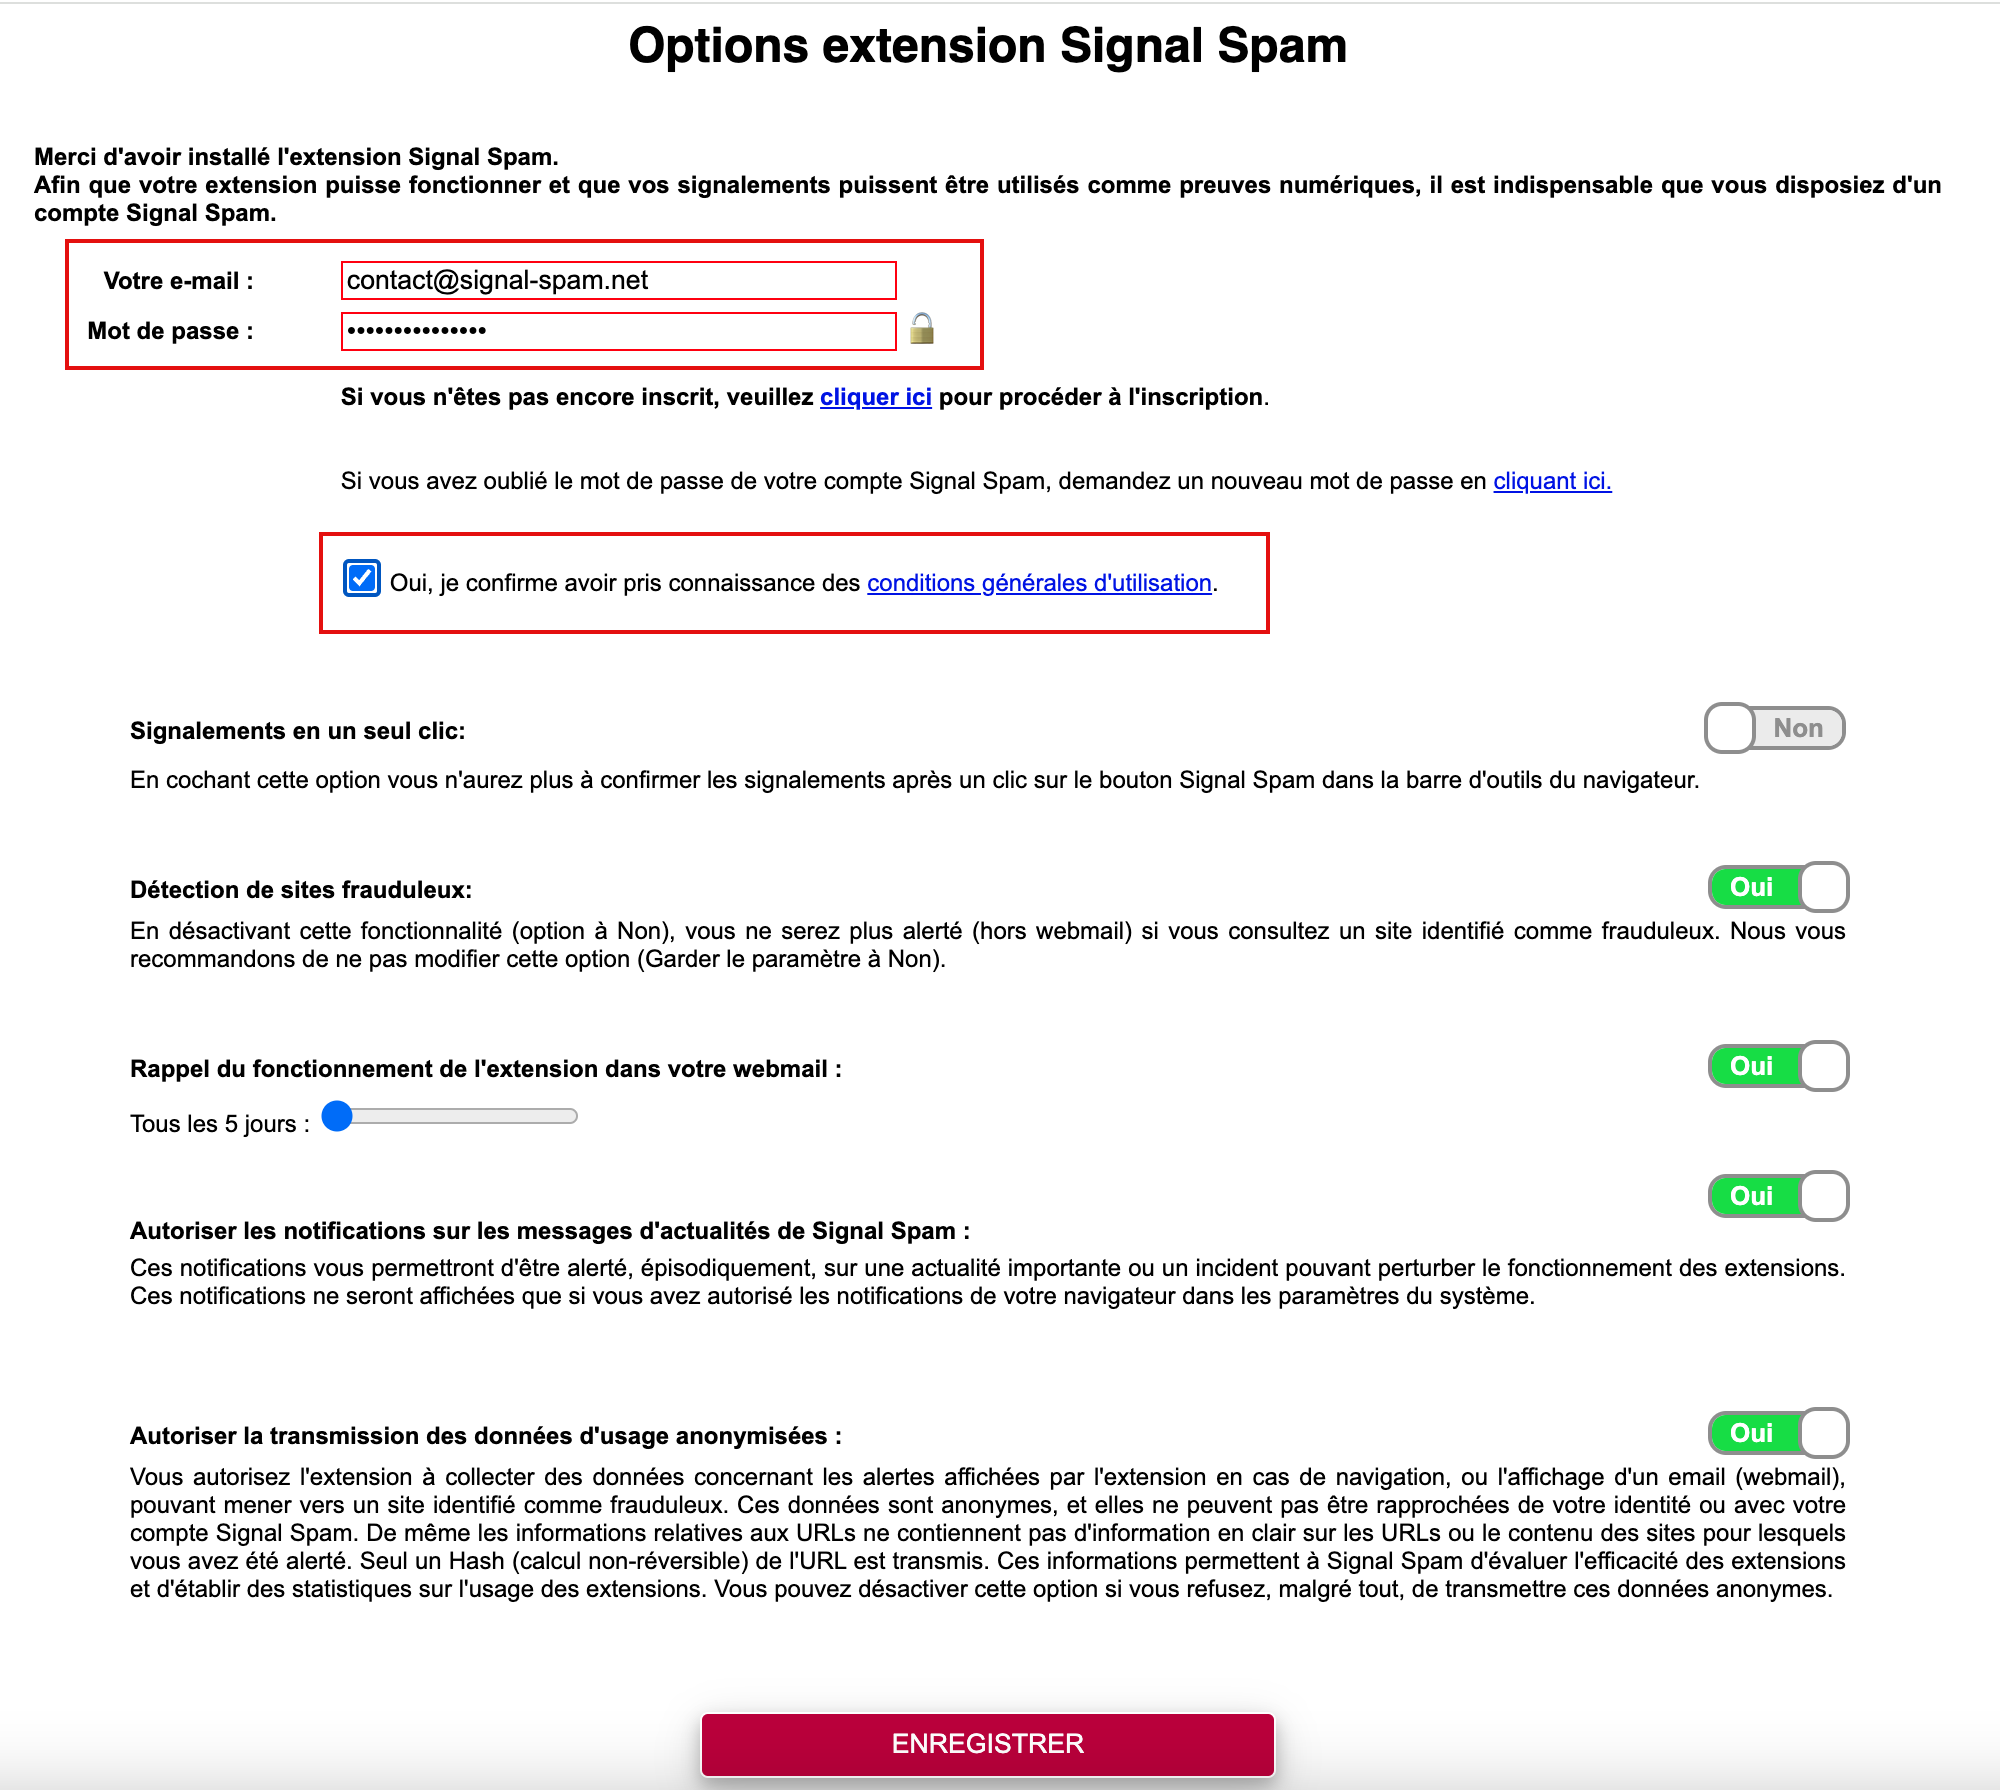Viewport: 2000px width, 1790px height.
Task: Click the 'Votre e-mail :' label
Action: (x=178, y=281)
